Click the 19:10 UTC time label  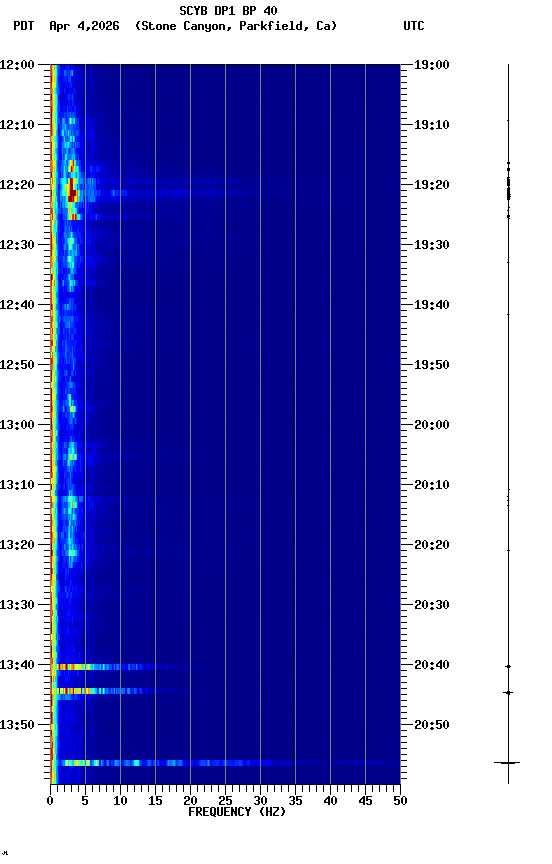432,125
